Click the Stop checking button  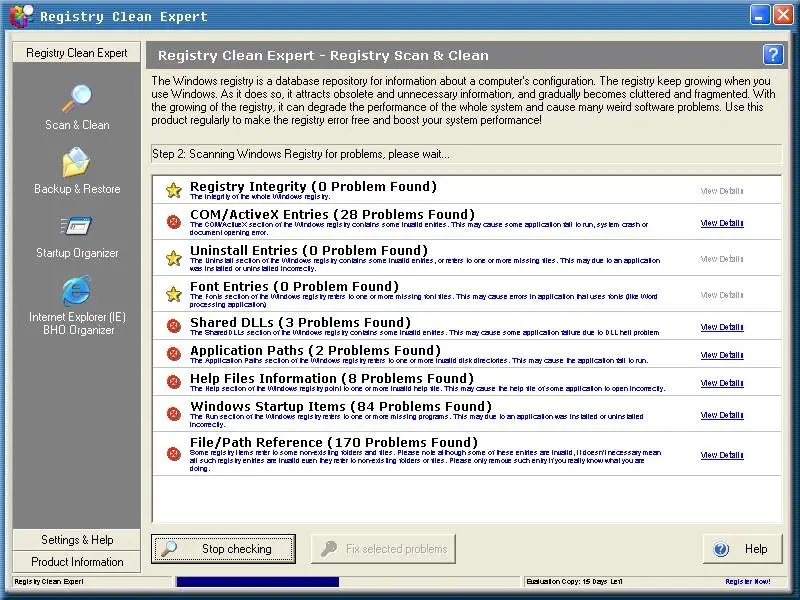223,549
